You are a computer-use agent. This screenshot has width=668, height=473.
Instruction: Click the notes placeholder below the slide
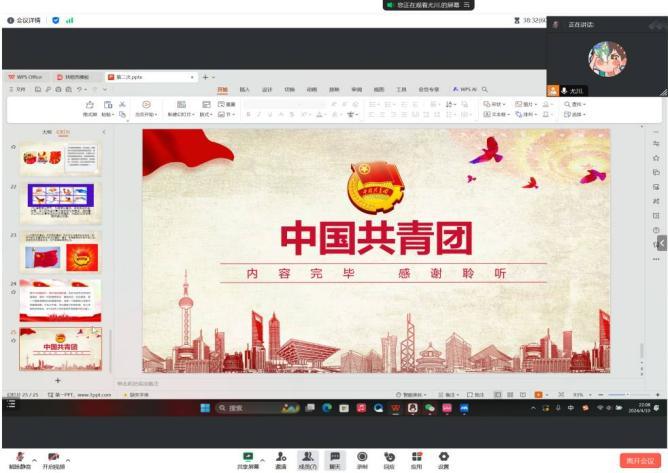pos(138,384)
